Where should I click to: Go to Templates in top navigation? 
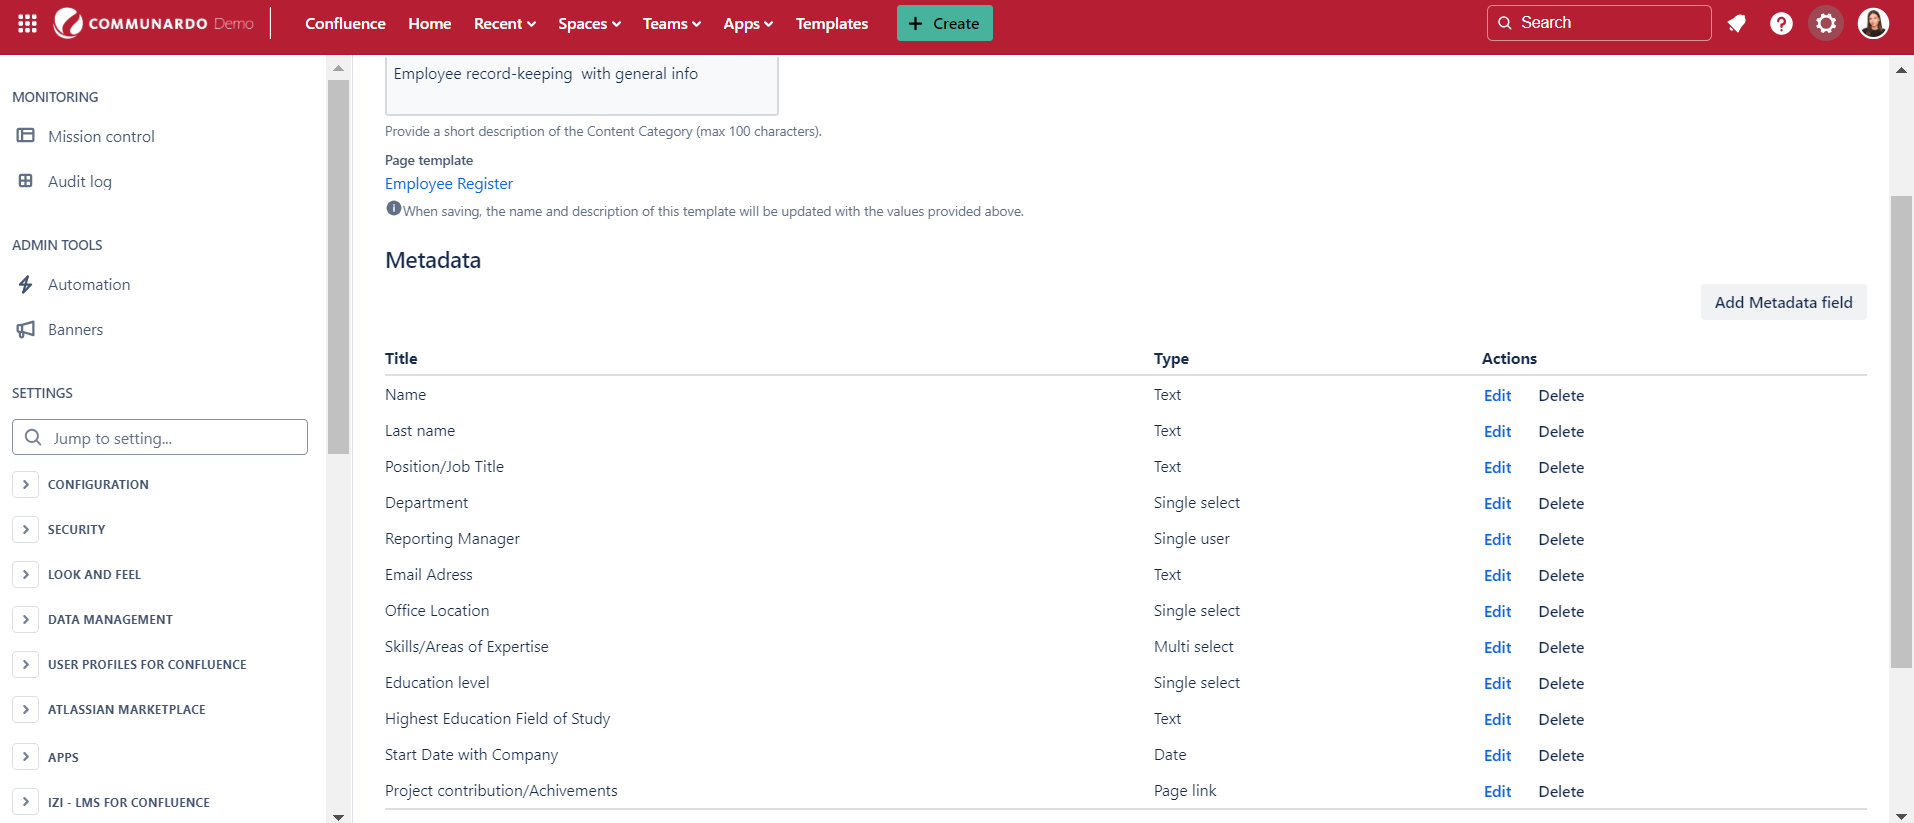click(x=831, y=23)
